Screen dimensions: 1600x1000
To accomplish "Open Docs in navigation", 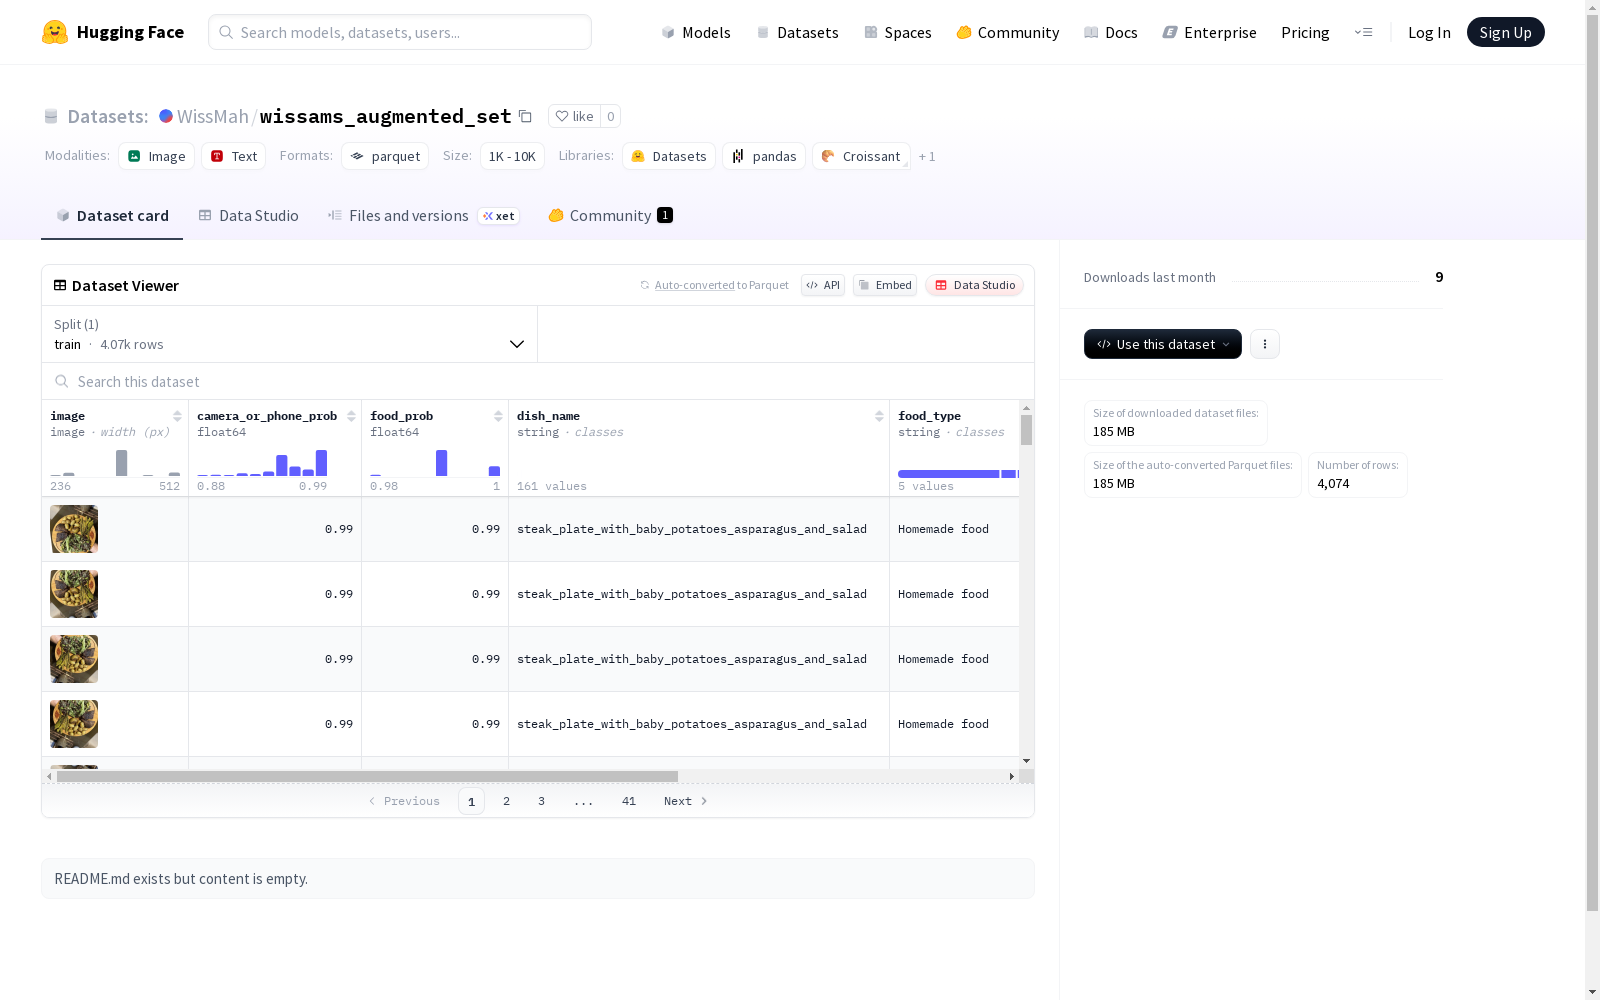I will (1111, 32).
